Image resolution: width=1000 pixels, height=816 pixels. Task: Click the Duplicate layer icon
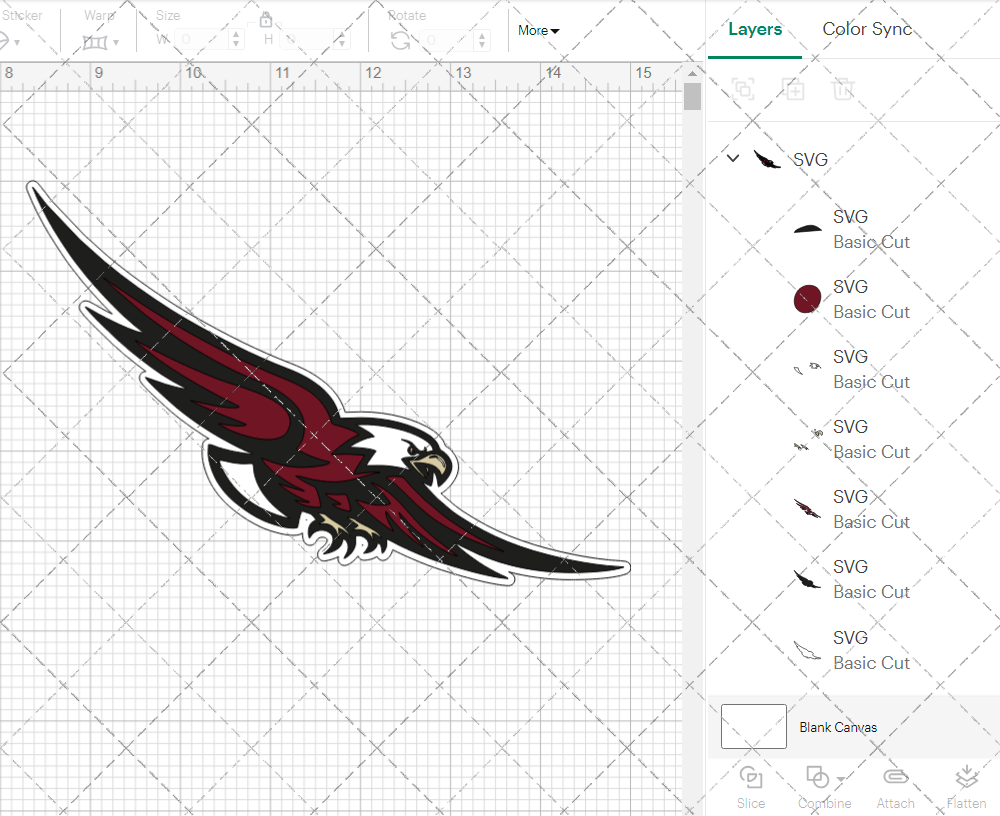click(x=794, y=89)
